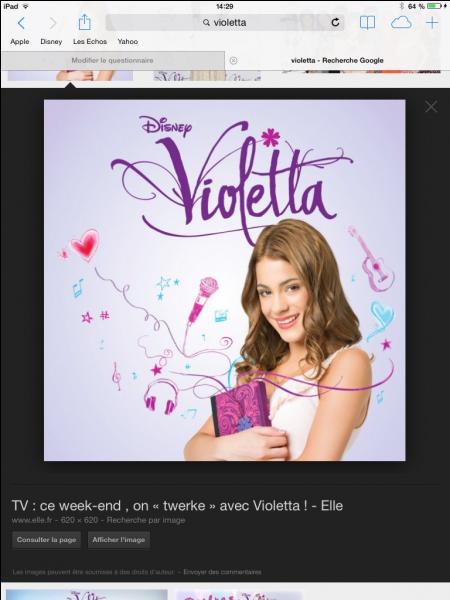Select violetta - Recherche Google tab
Screen dimensions: 450x600
pos(337,60)
